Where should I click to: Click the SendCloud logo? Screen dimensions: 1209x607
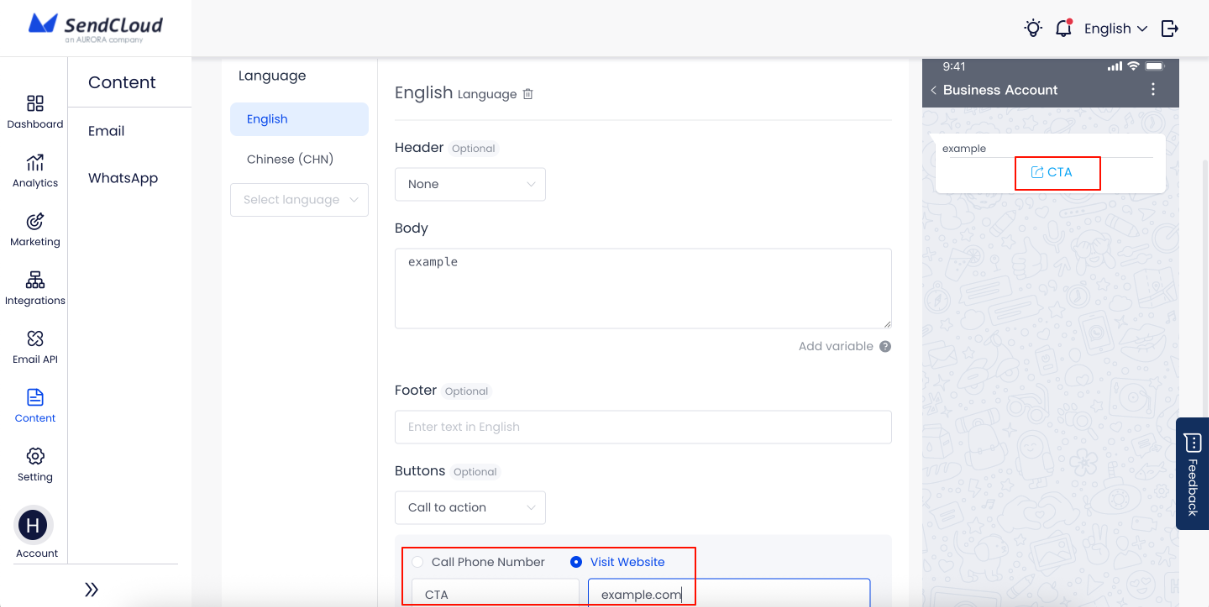click(95, 26)
